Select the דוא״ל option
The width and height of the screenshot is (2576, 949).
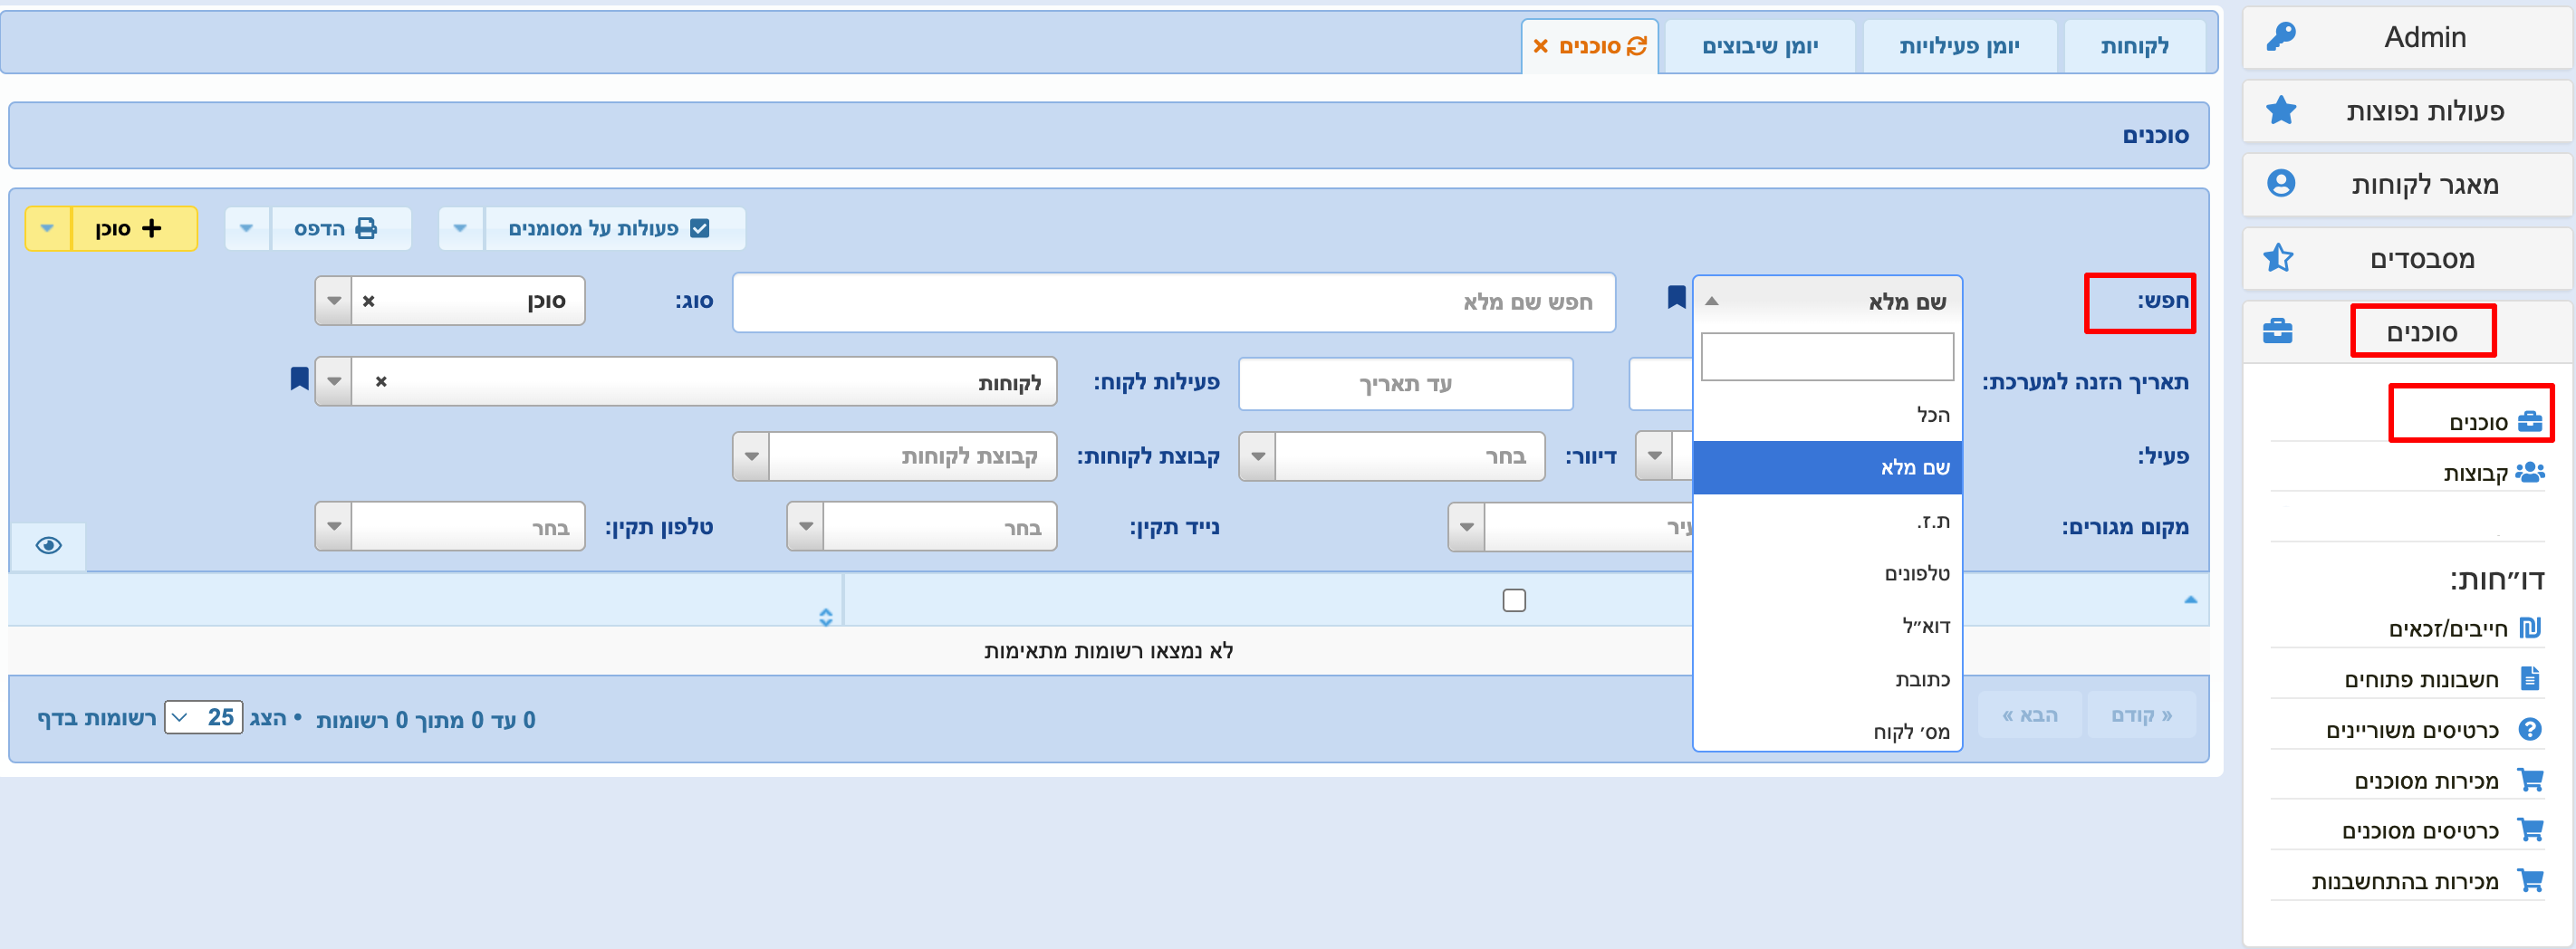tap(1827, 627)
